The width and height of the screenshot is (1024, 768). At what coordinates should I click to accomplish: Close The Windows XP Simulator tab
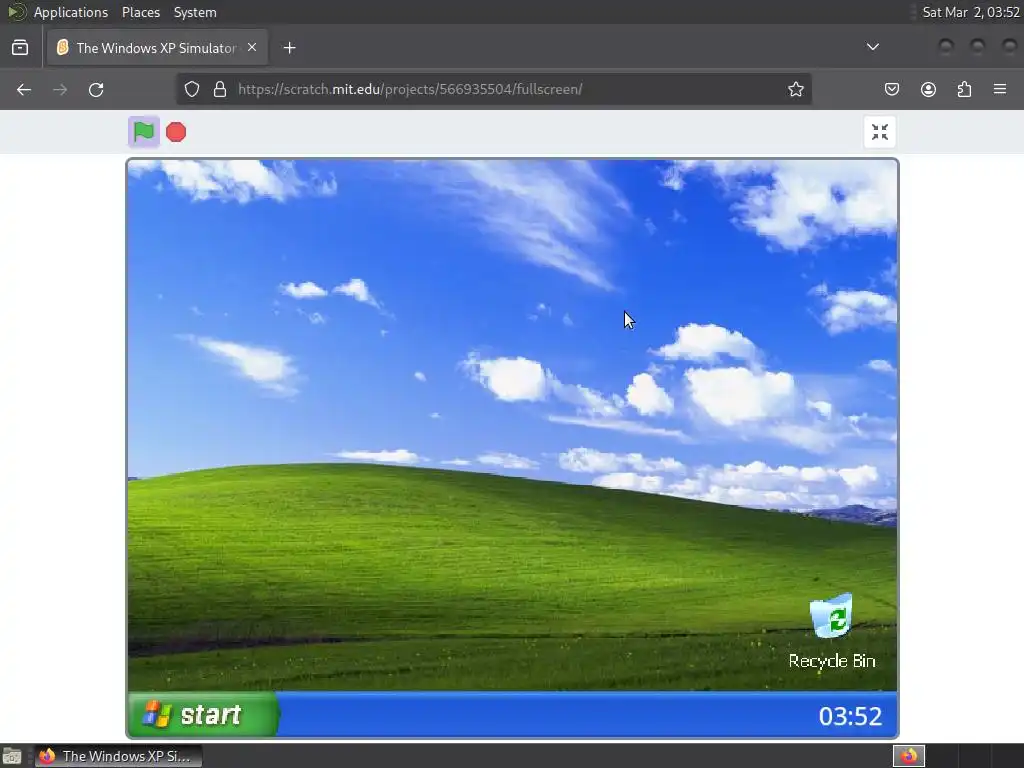pos(252,47)
